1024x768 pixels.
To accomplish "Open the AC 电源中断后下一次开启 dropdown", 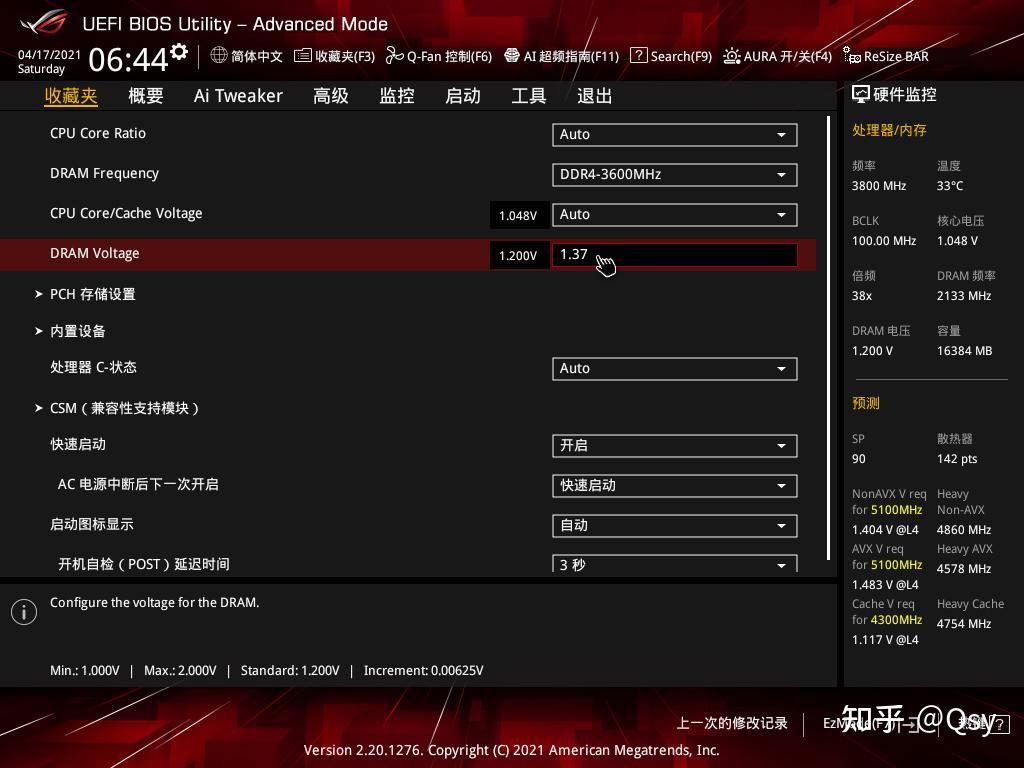I will click(675, 485).
